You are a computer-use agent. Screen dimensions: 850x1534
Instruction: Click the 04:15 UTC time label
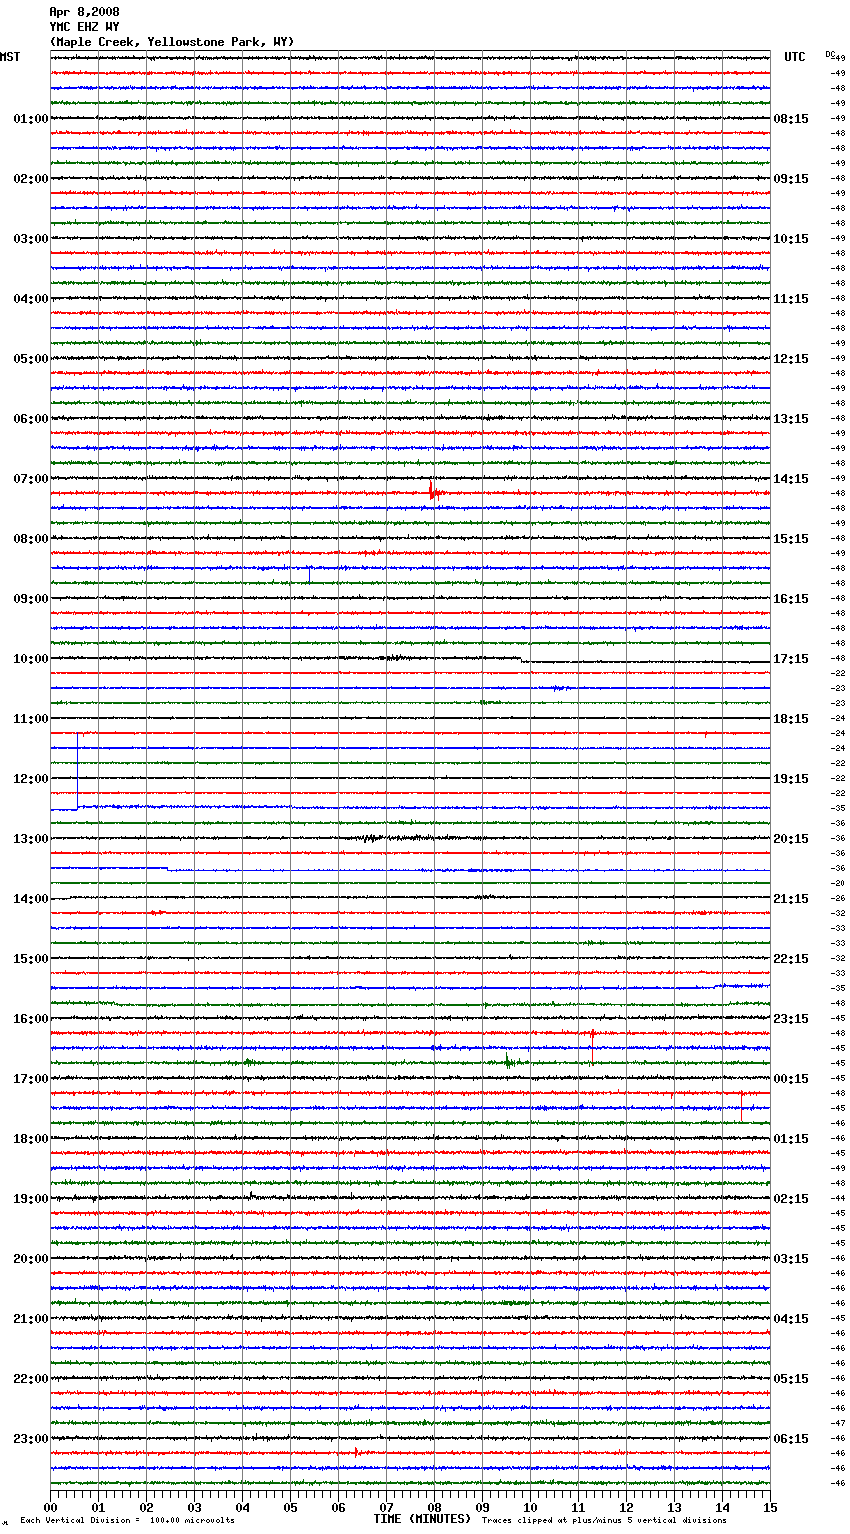(791, 1319)
